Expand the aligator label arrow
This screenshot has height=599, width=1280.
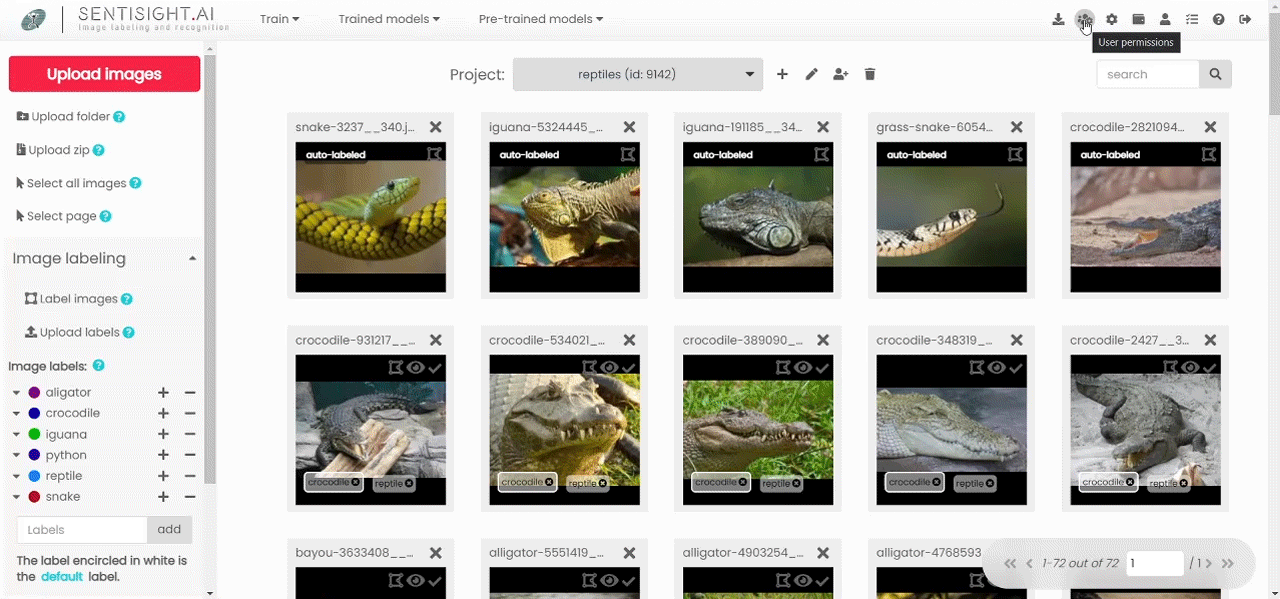pyautogui.click(x=16, y=393)
